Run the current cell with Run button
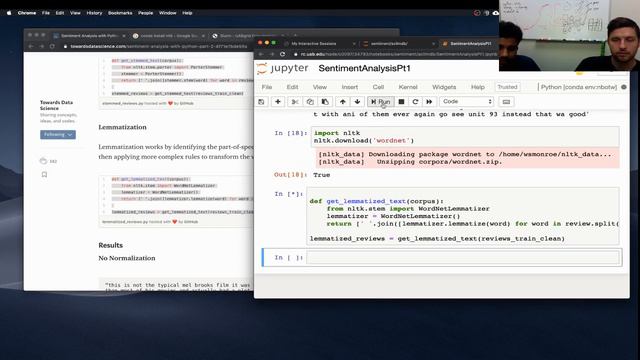This screenshot has width=640, height=360. click(x=381, y=102)
